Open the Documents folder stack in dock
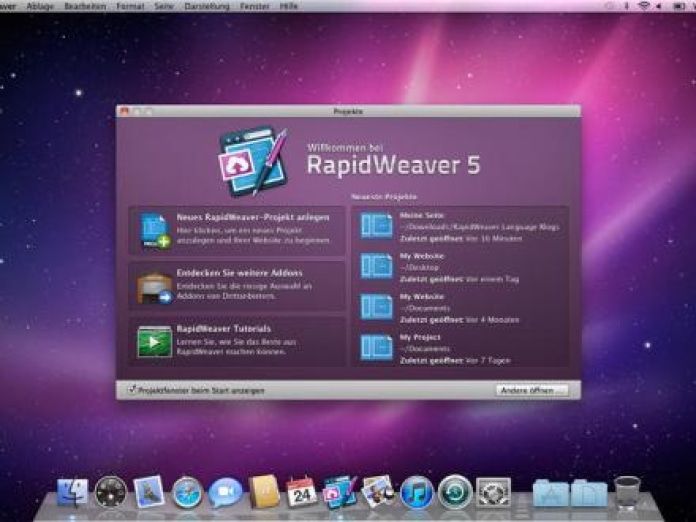 click(x=589, y=493)
